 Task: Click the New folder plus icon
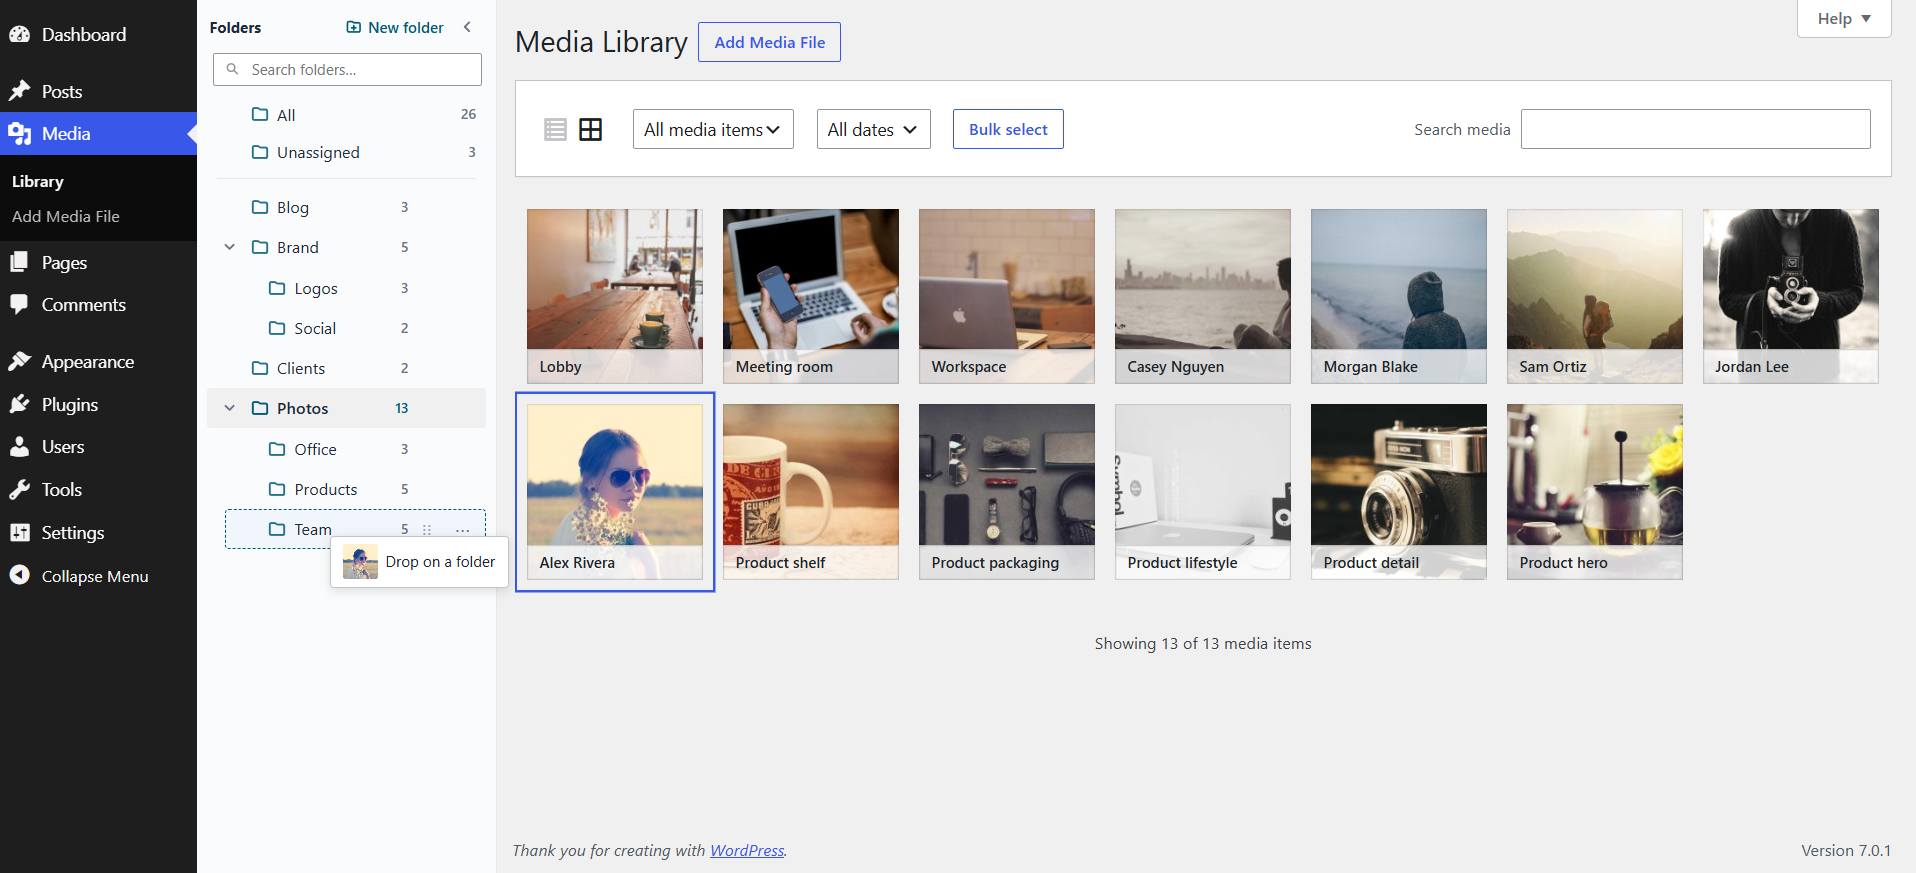point(354,27)
